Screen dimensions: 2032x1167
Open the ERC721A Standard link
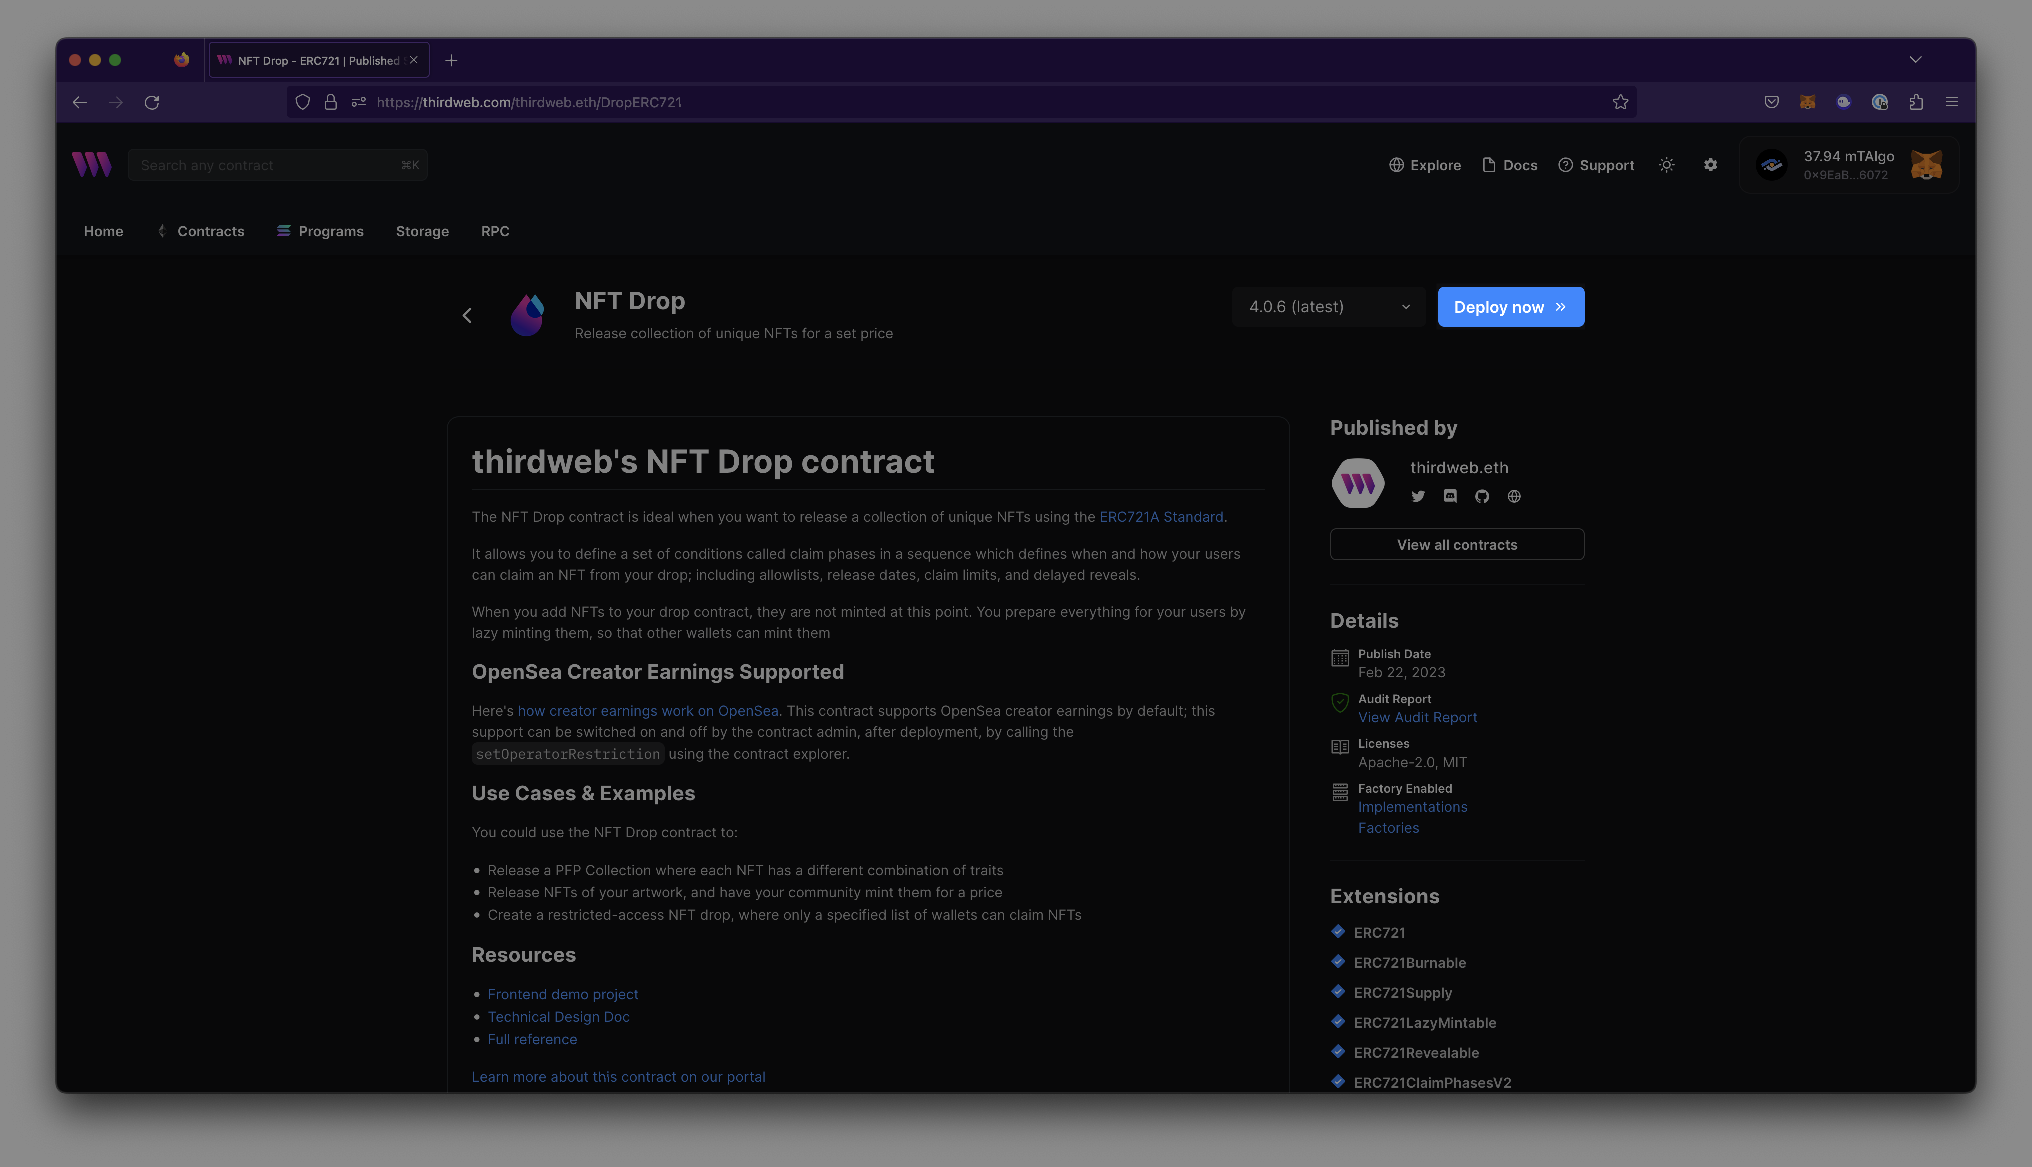coord(1161,517)
